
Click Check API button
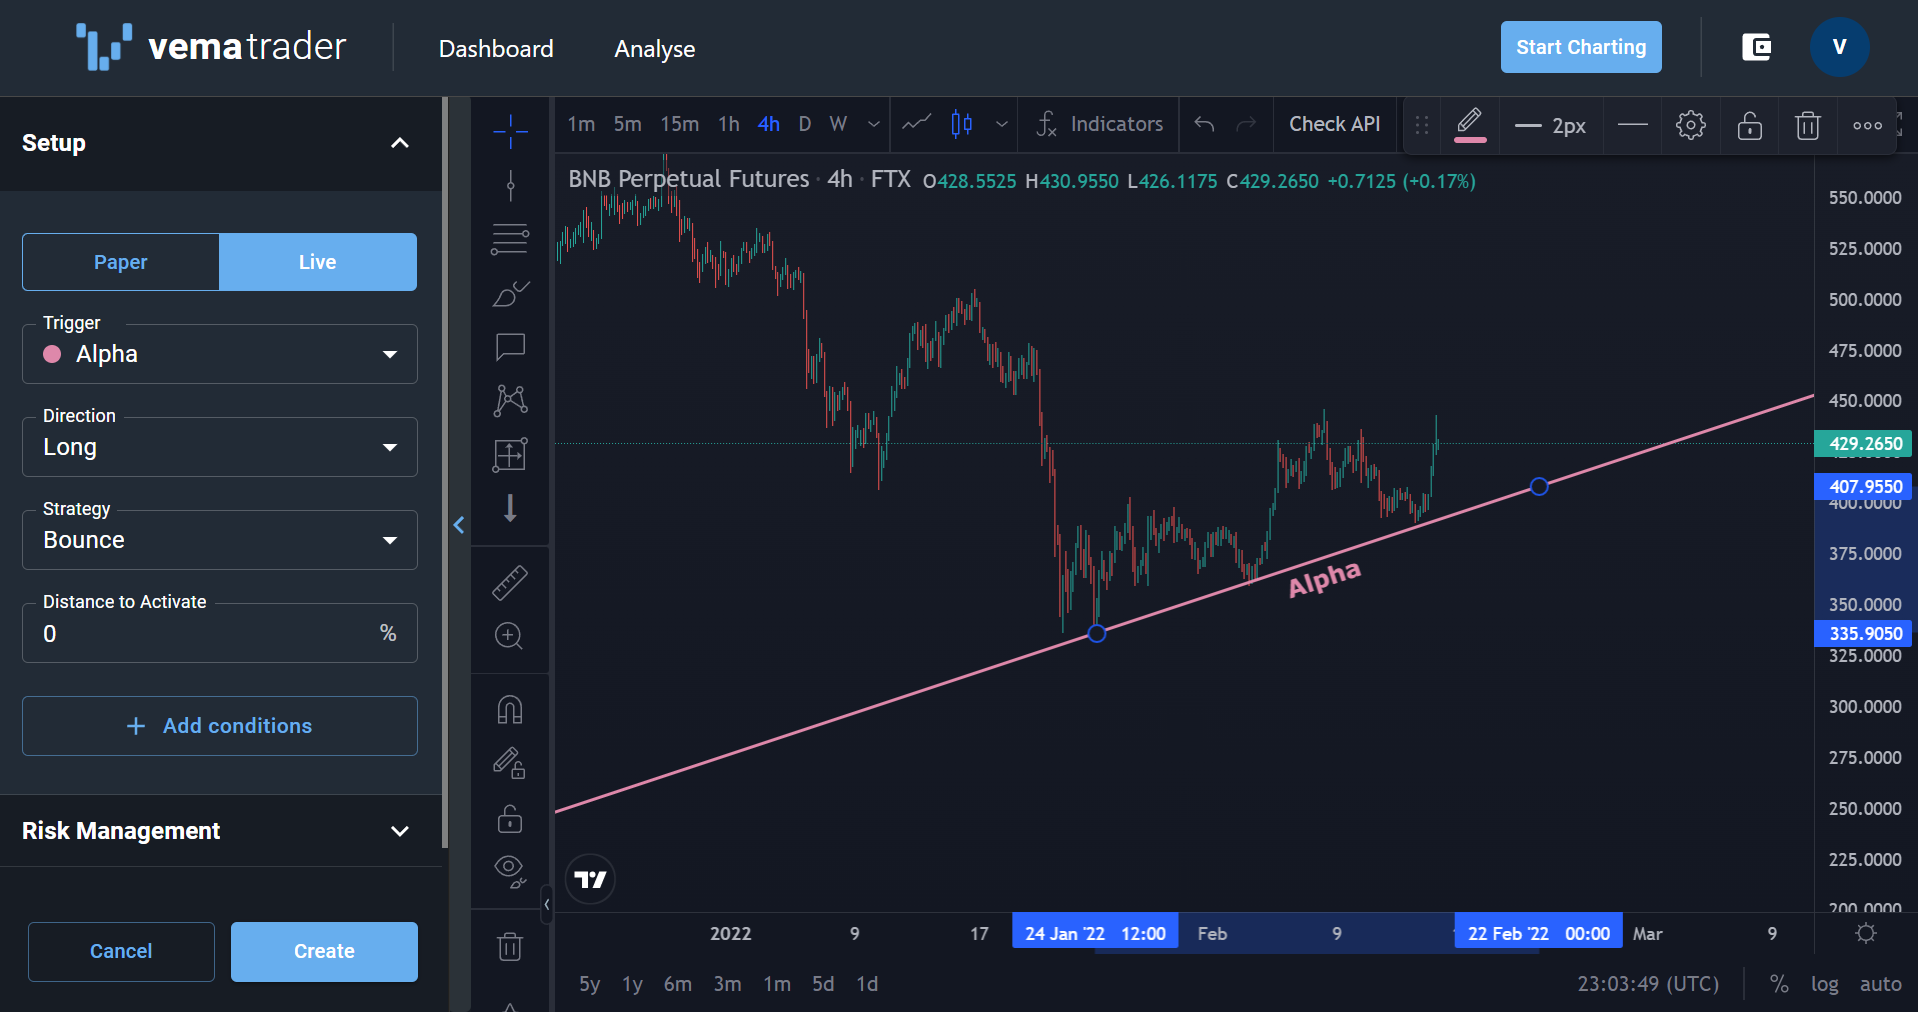click(1334, 124)
